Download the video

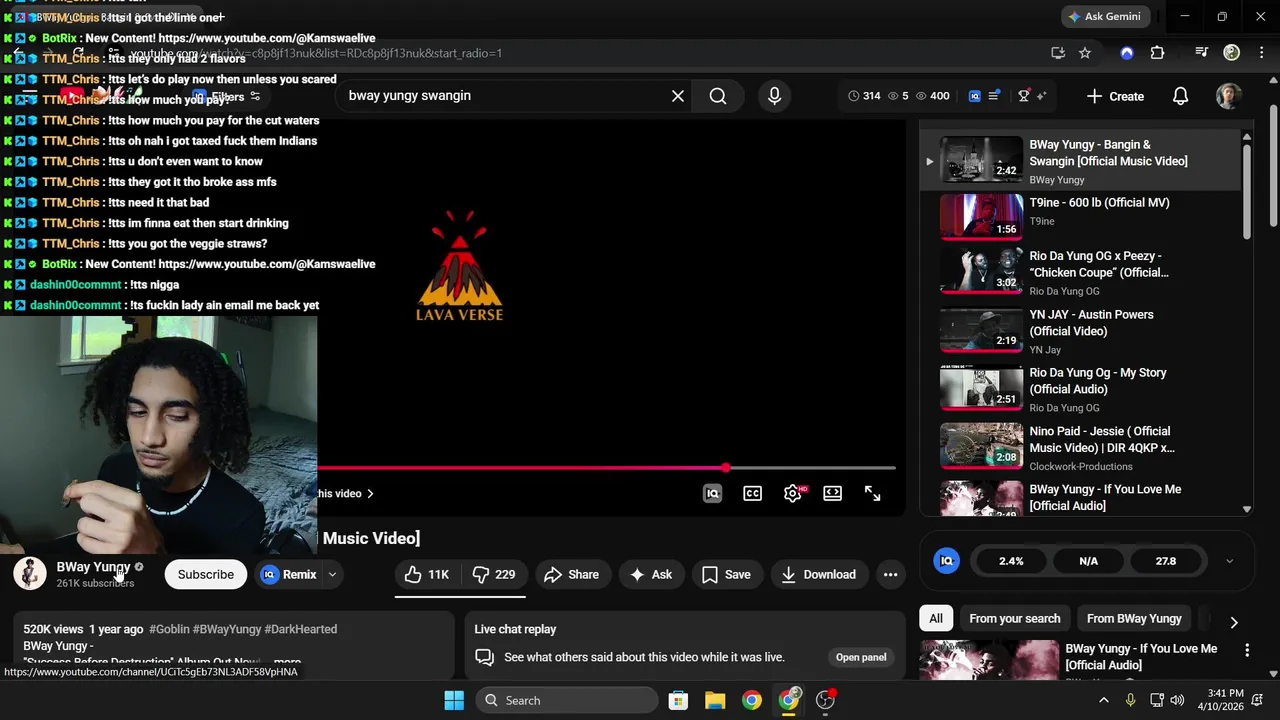pos(819,574)
